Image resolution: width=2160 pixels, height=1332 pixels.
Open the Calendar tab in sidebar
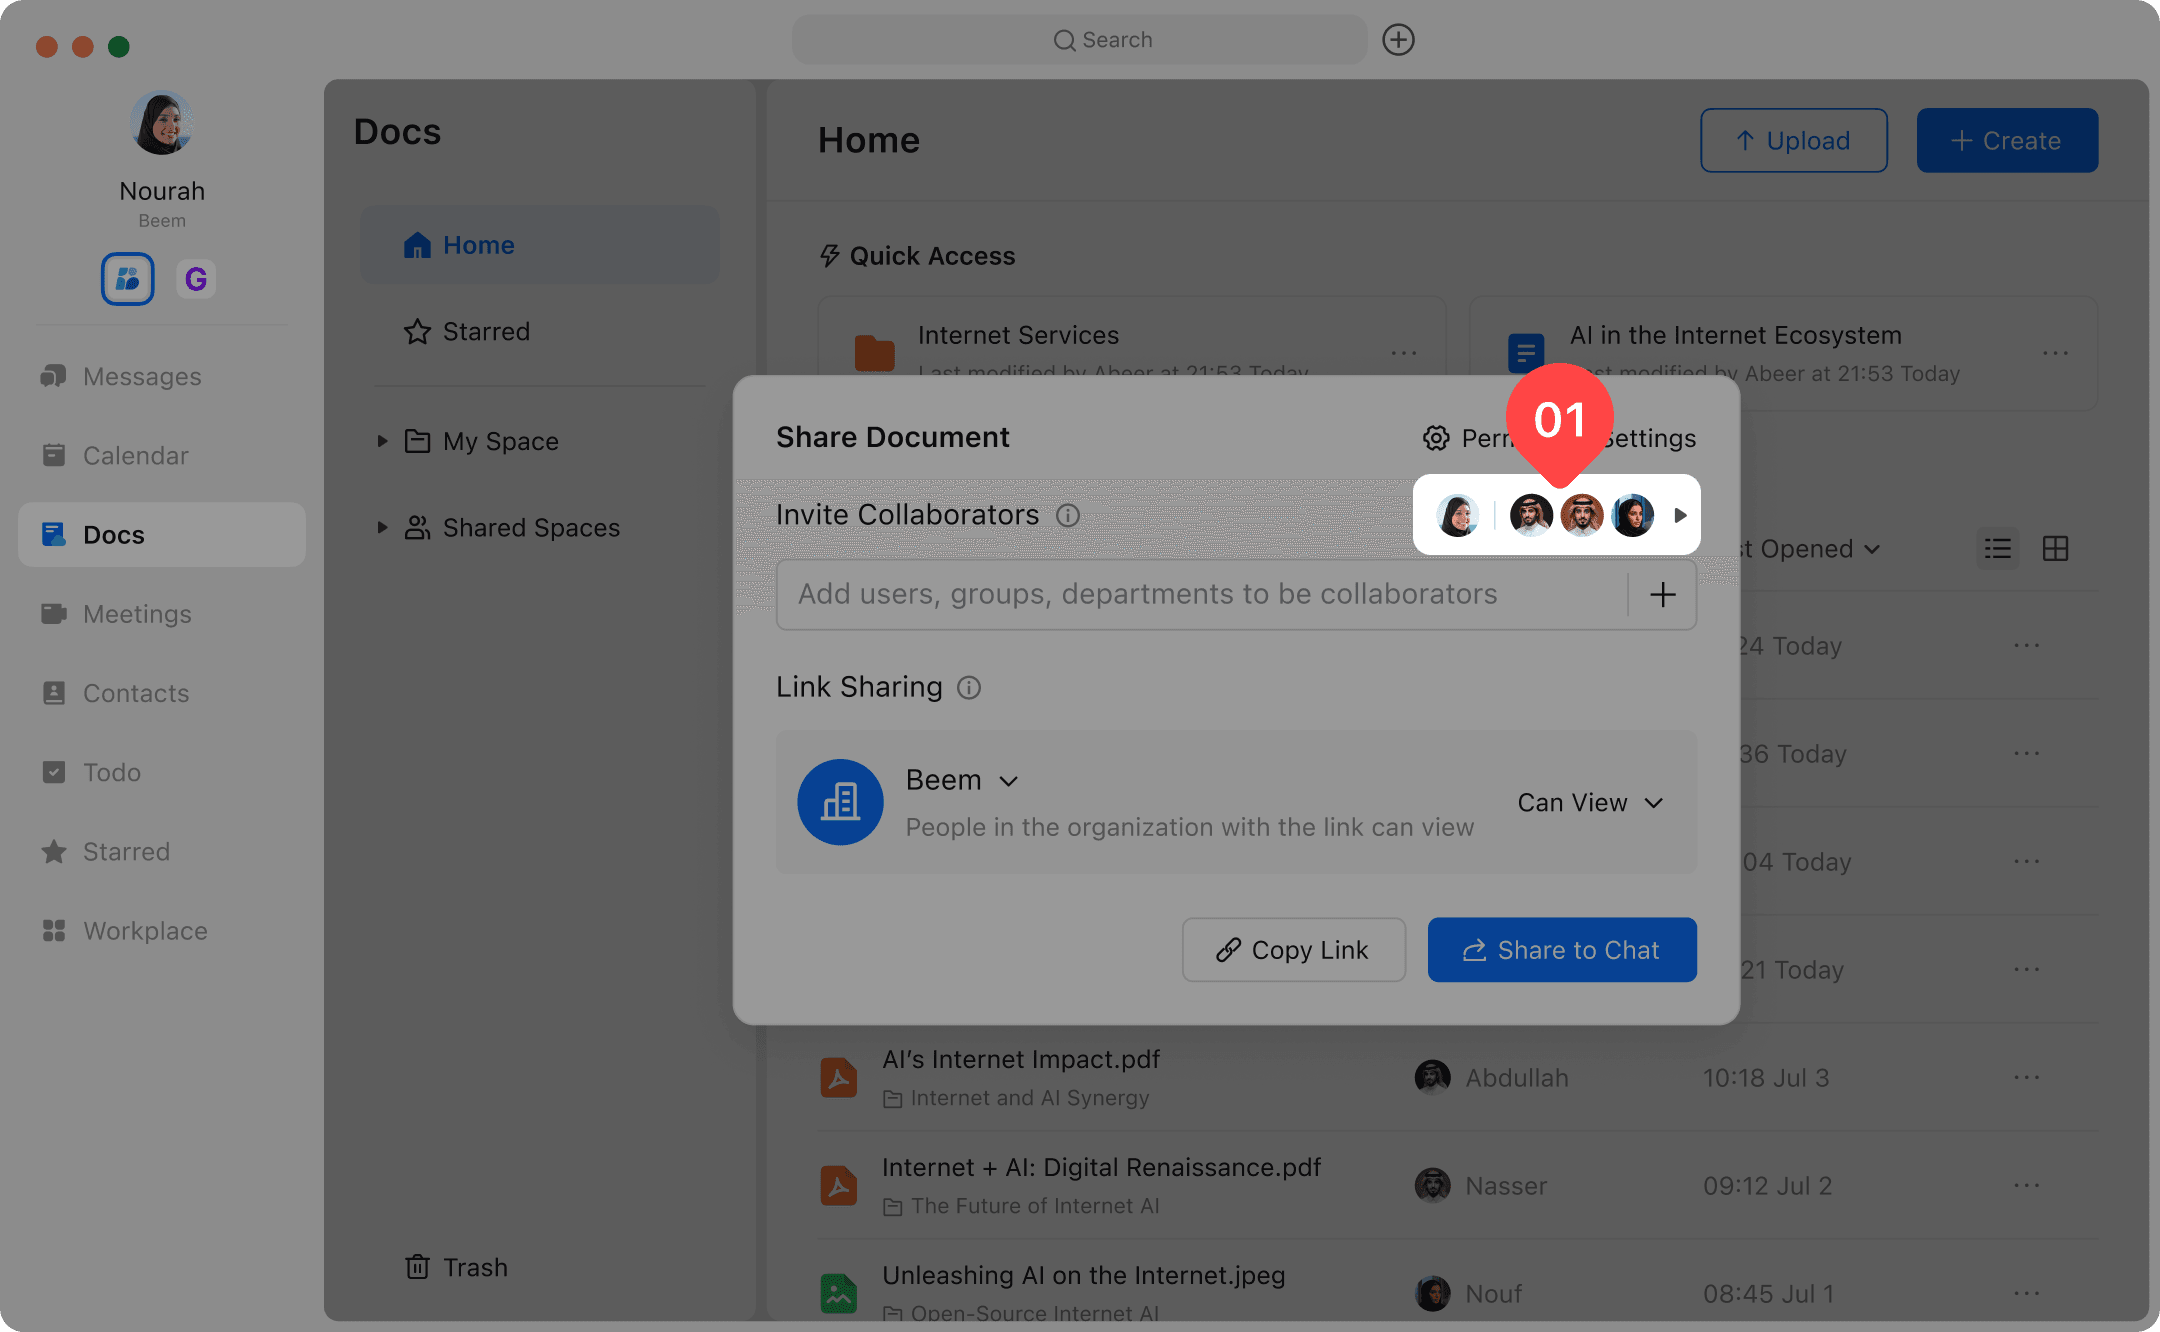tap(135, 456)
